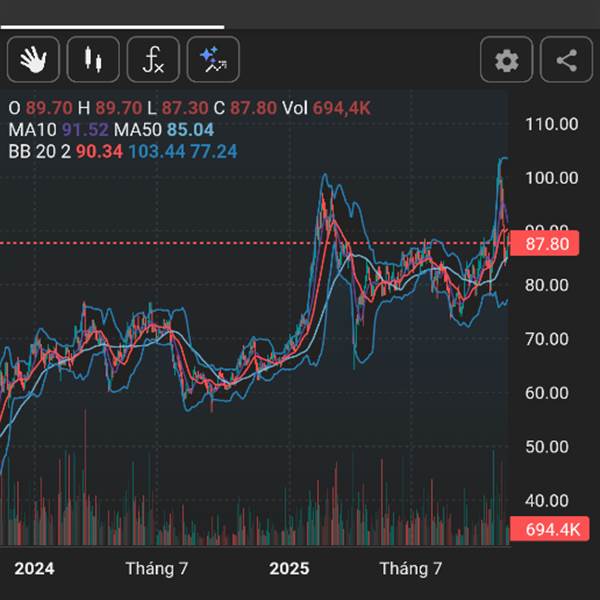The image size is (600, 600).
Task: Select the hand pan tool
Action: point(33,59)
